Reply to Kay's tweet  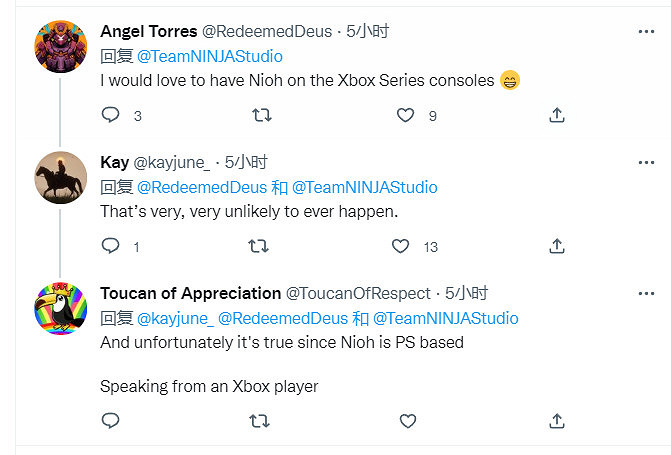coord(111,245)
